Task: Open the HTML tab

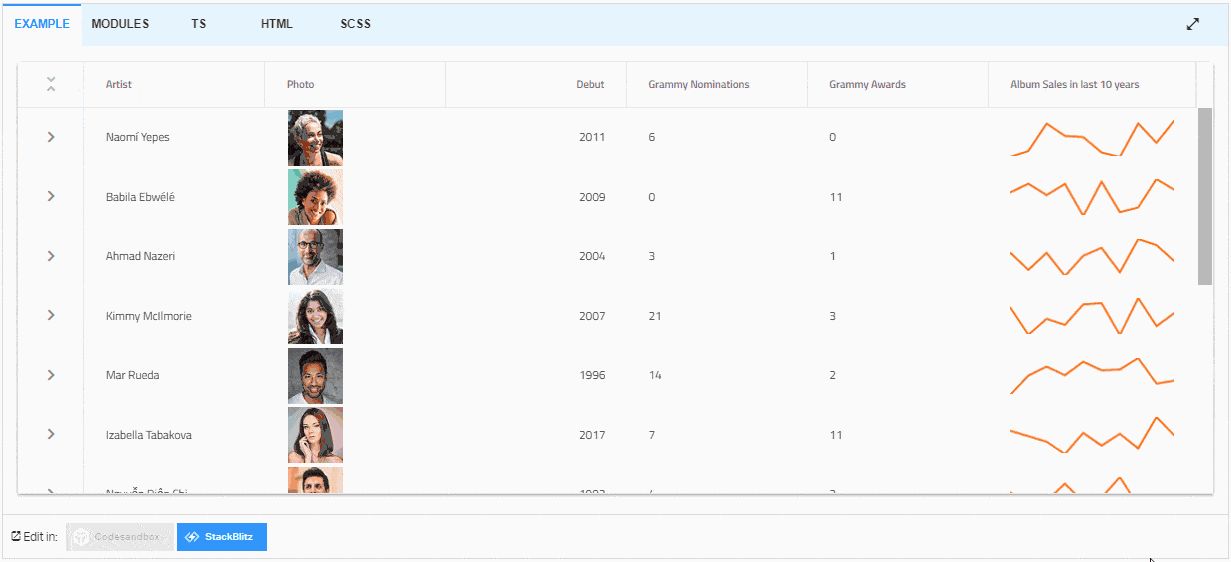Action: 277,24
